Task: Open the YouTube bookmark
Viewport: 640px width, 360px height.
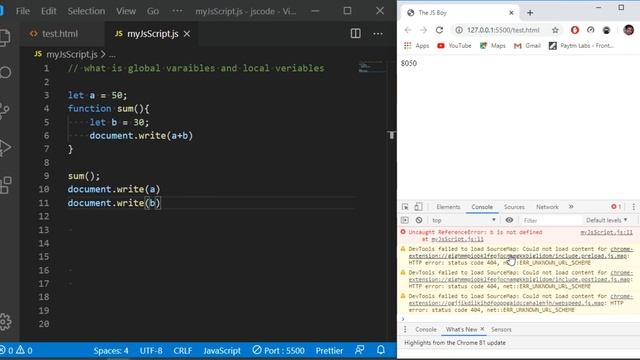Action: coord(454,46)
